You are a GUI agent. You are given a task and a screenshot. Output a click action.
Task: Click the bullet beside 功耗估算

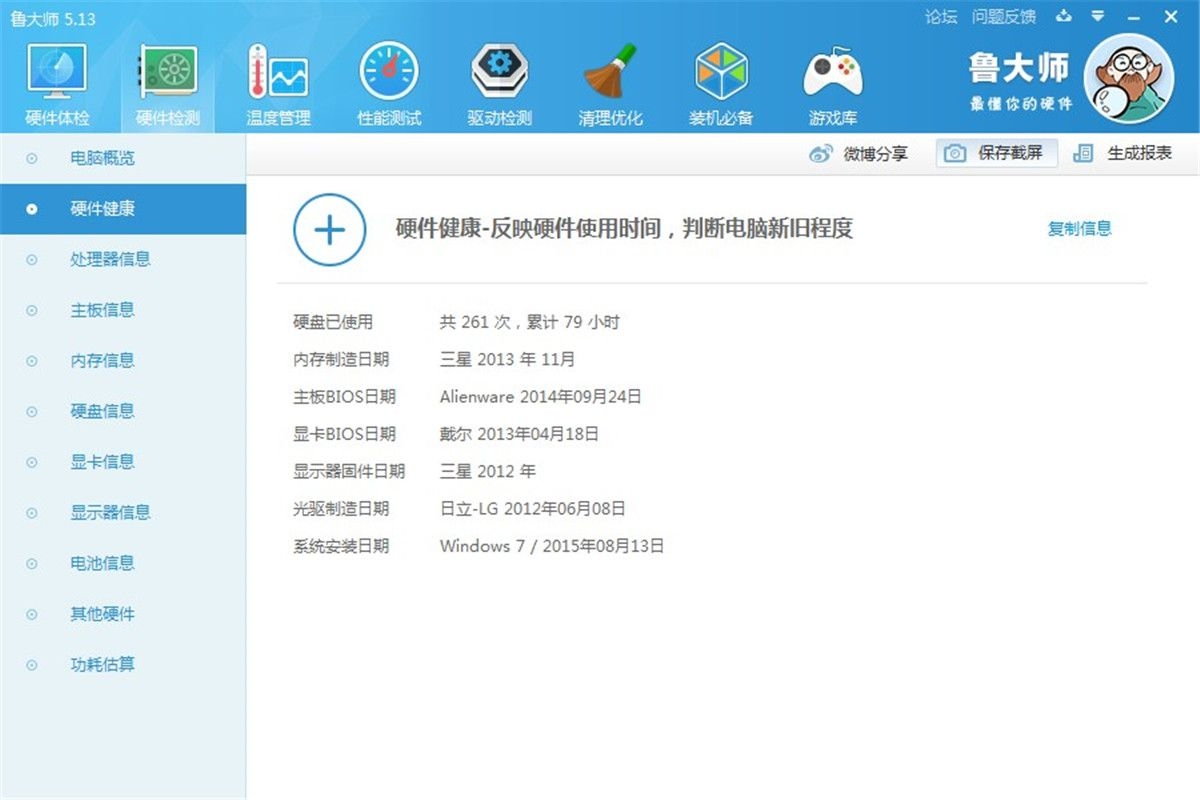[x=32, y=666]
